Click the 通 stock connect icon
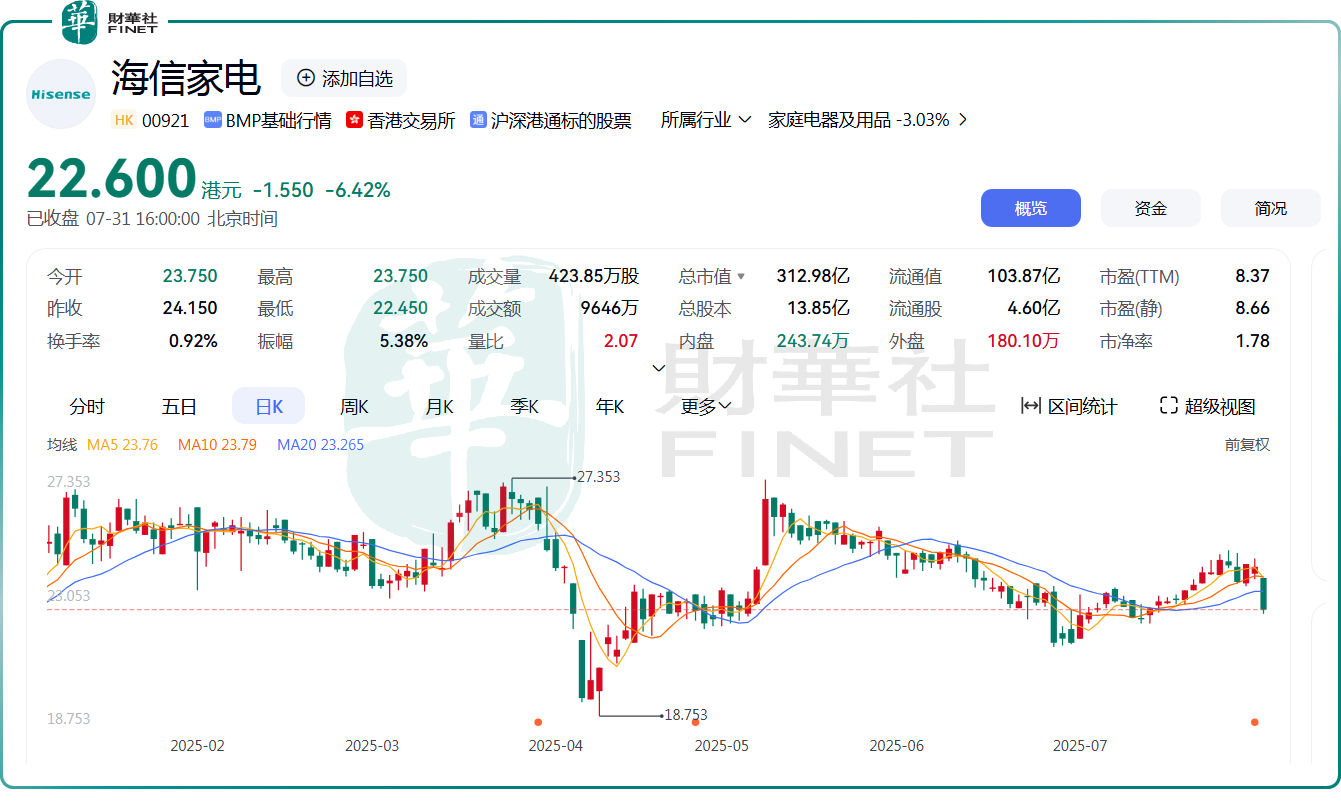Image resolution: width=1341 pixels, height=809 pixels. [x=478, y=120]
